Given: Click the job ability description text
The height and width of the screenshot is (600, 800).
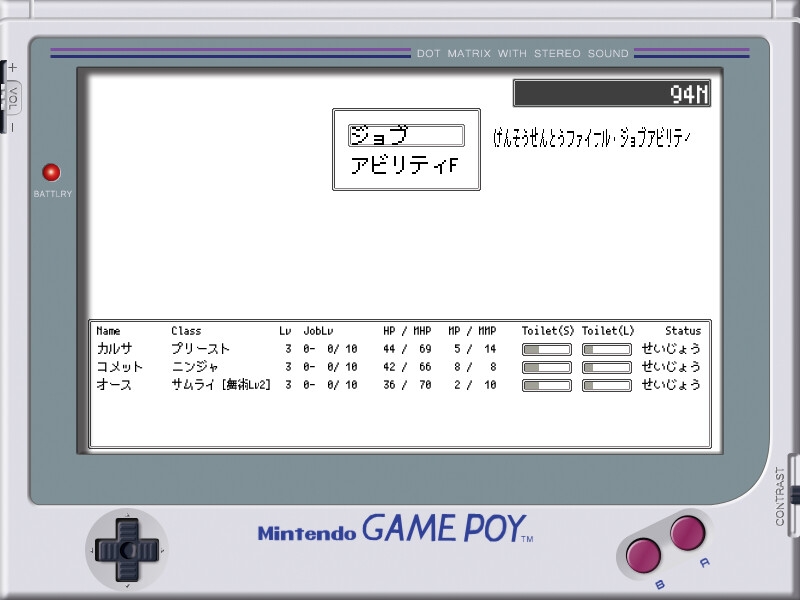Looking at the screenshot, I should point(592,138).
